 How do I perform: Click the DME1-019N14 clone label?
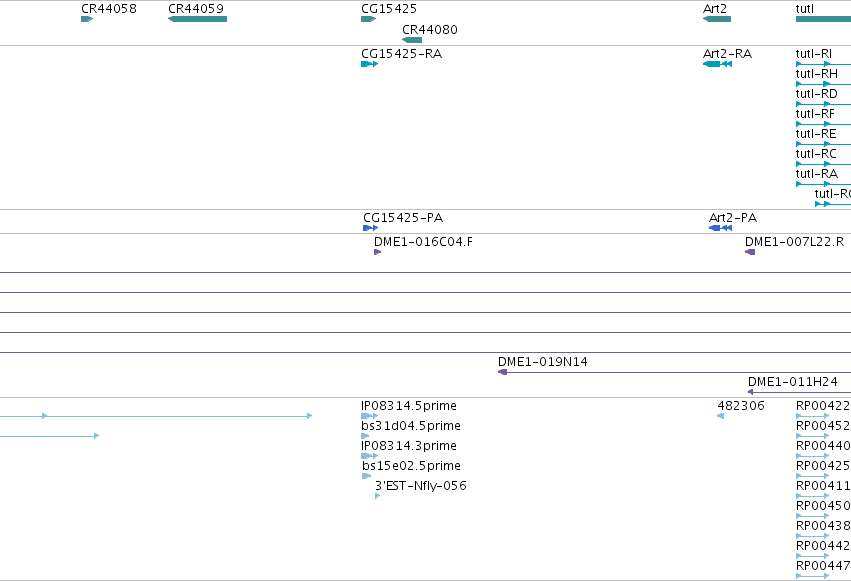[x=543, y=362]
